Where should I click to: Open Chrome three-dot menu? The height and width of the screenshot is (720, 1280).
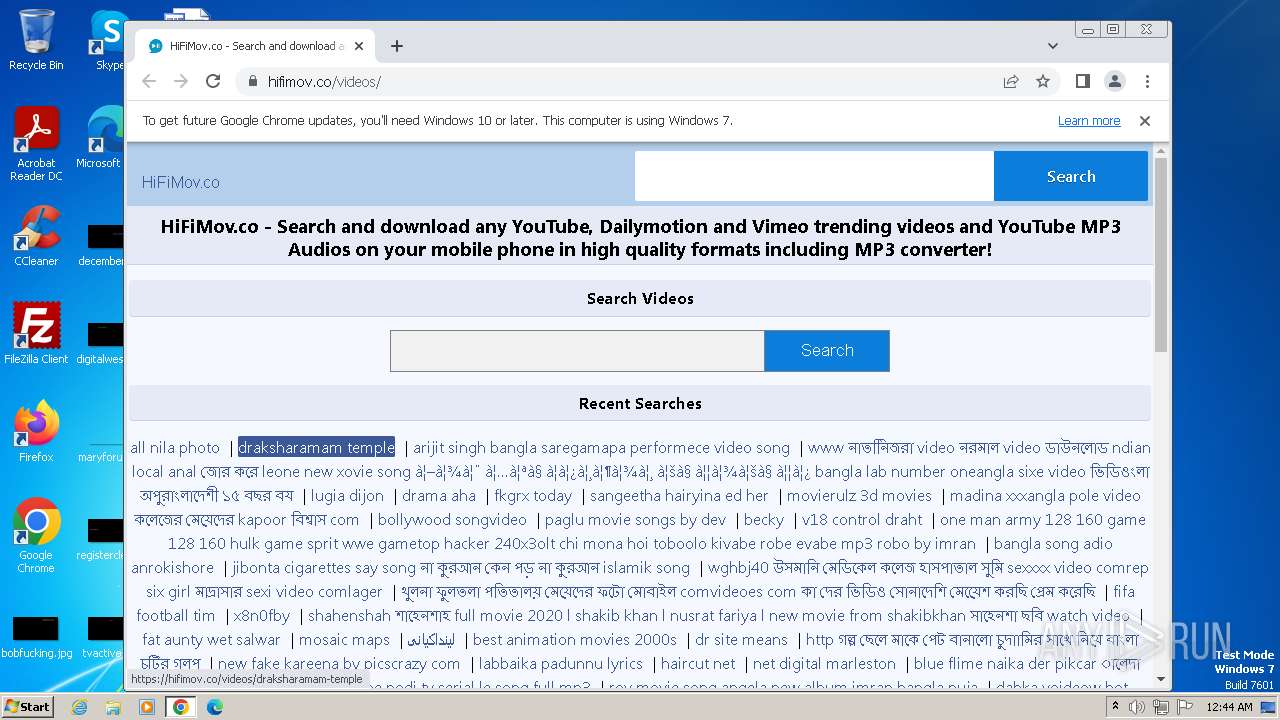pyautogui.click(x=1147, y=81)
